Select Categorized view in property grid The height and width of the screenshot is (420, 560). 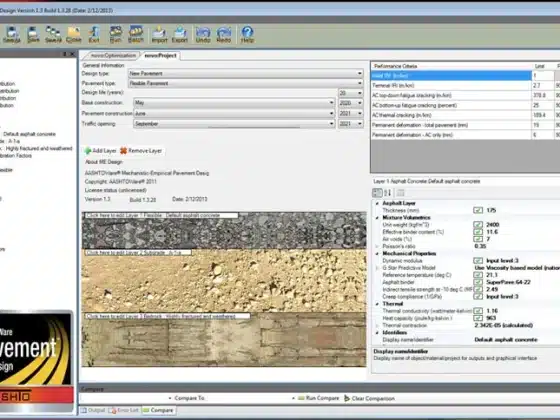377,193
